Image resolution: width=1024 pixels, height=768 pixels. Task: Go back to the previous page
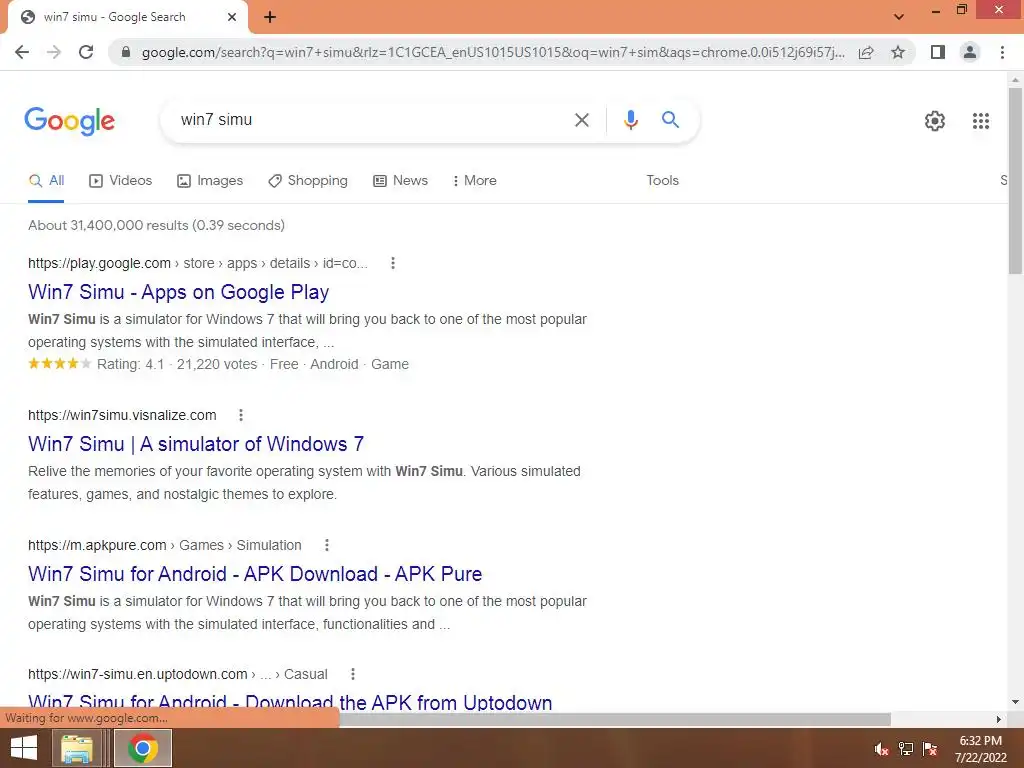(22, 52)
